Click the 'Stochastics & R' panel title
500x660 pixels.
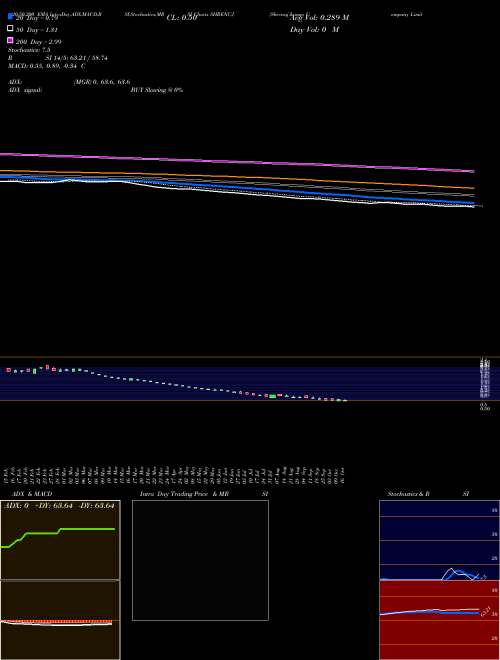click(x=409, y=494)
